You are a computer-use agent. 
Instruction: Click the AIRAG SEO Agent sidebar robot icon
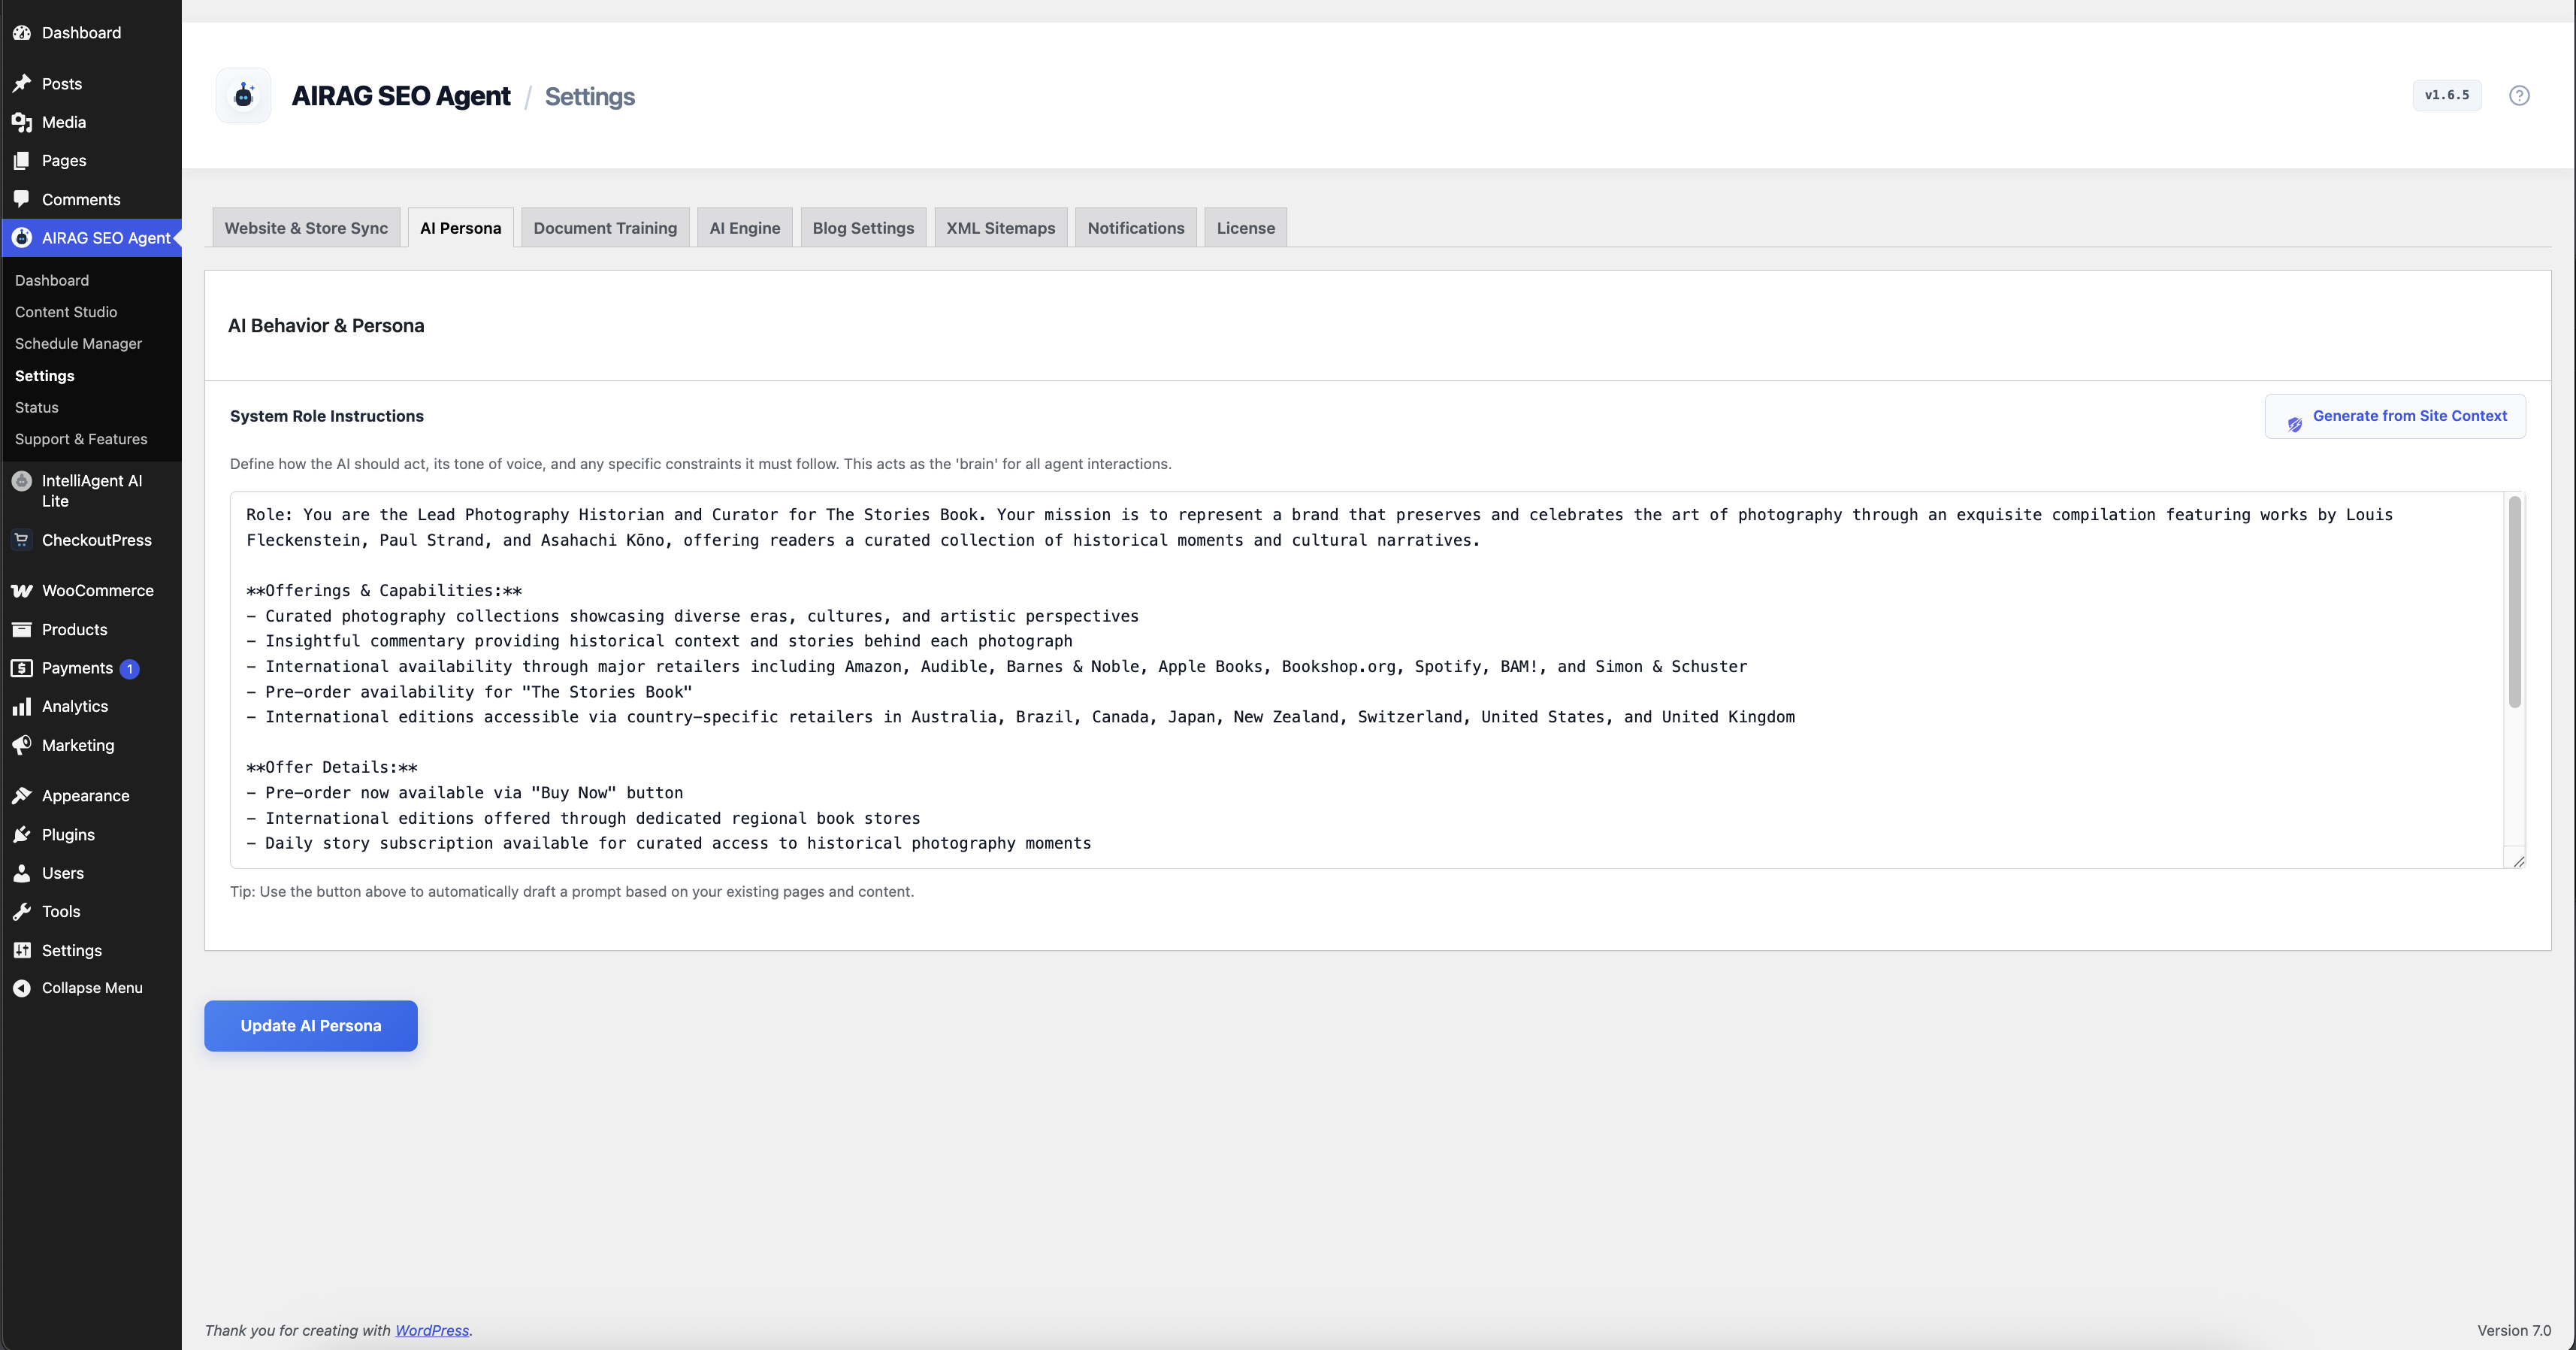pos(22,238)
